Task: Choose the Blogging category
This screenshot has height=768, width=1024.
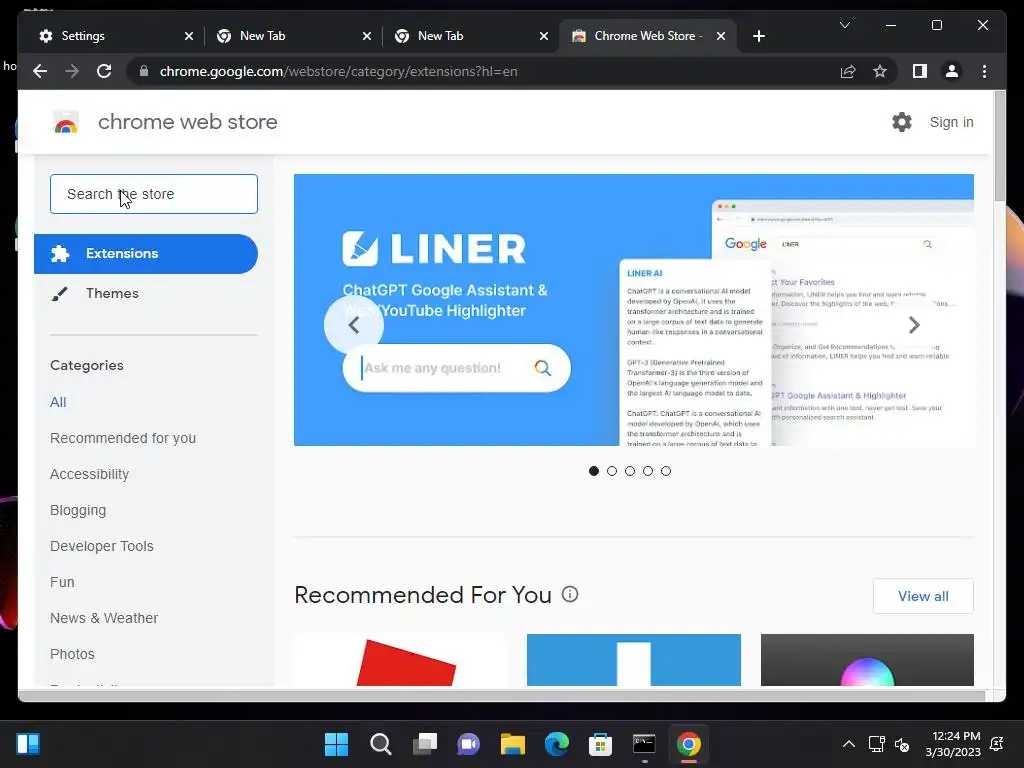Action: click(78, 510)
